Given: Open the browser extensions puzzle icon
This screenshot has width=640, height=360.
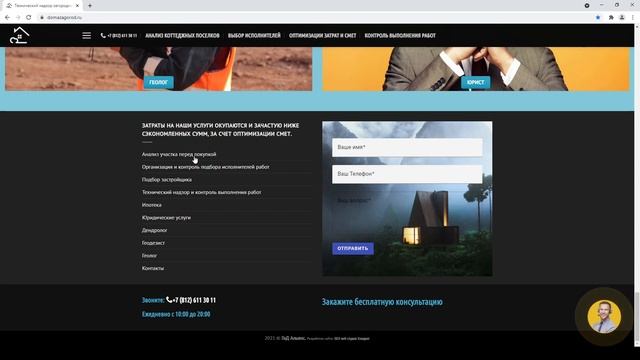Looking at the screenshot, I should [611, 18].
